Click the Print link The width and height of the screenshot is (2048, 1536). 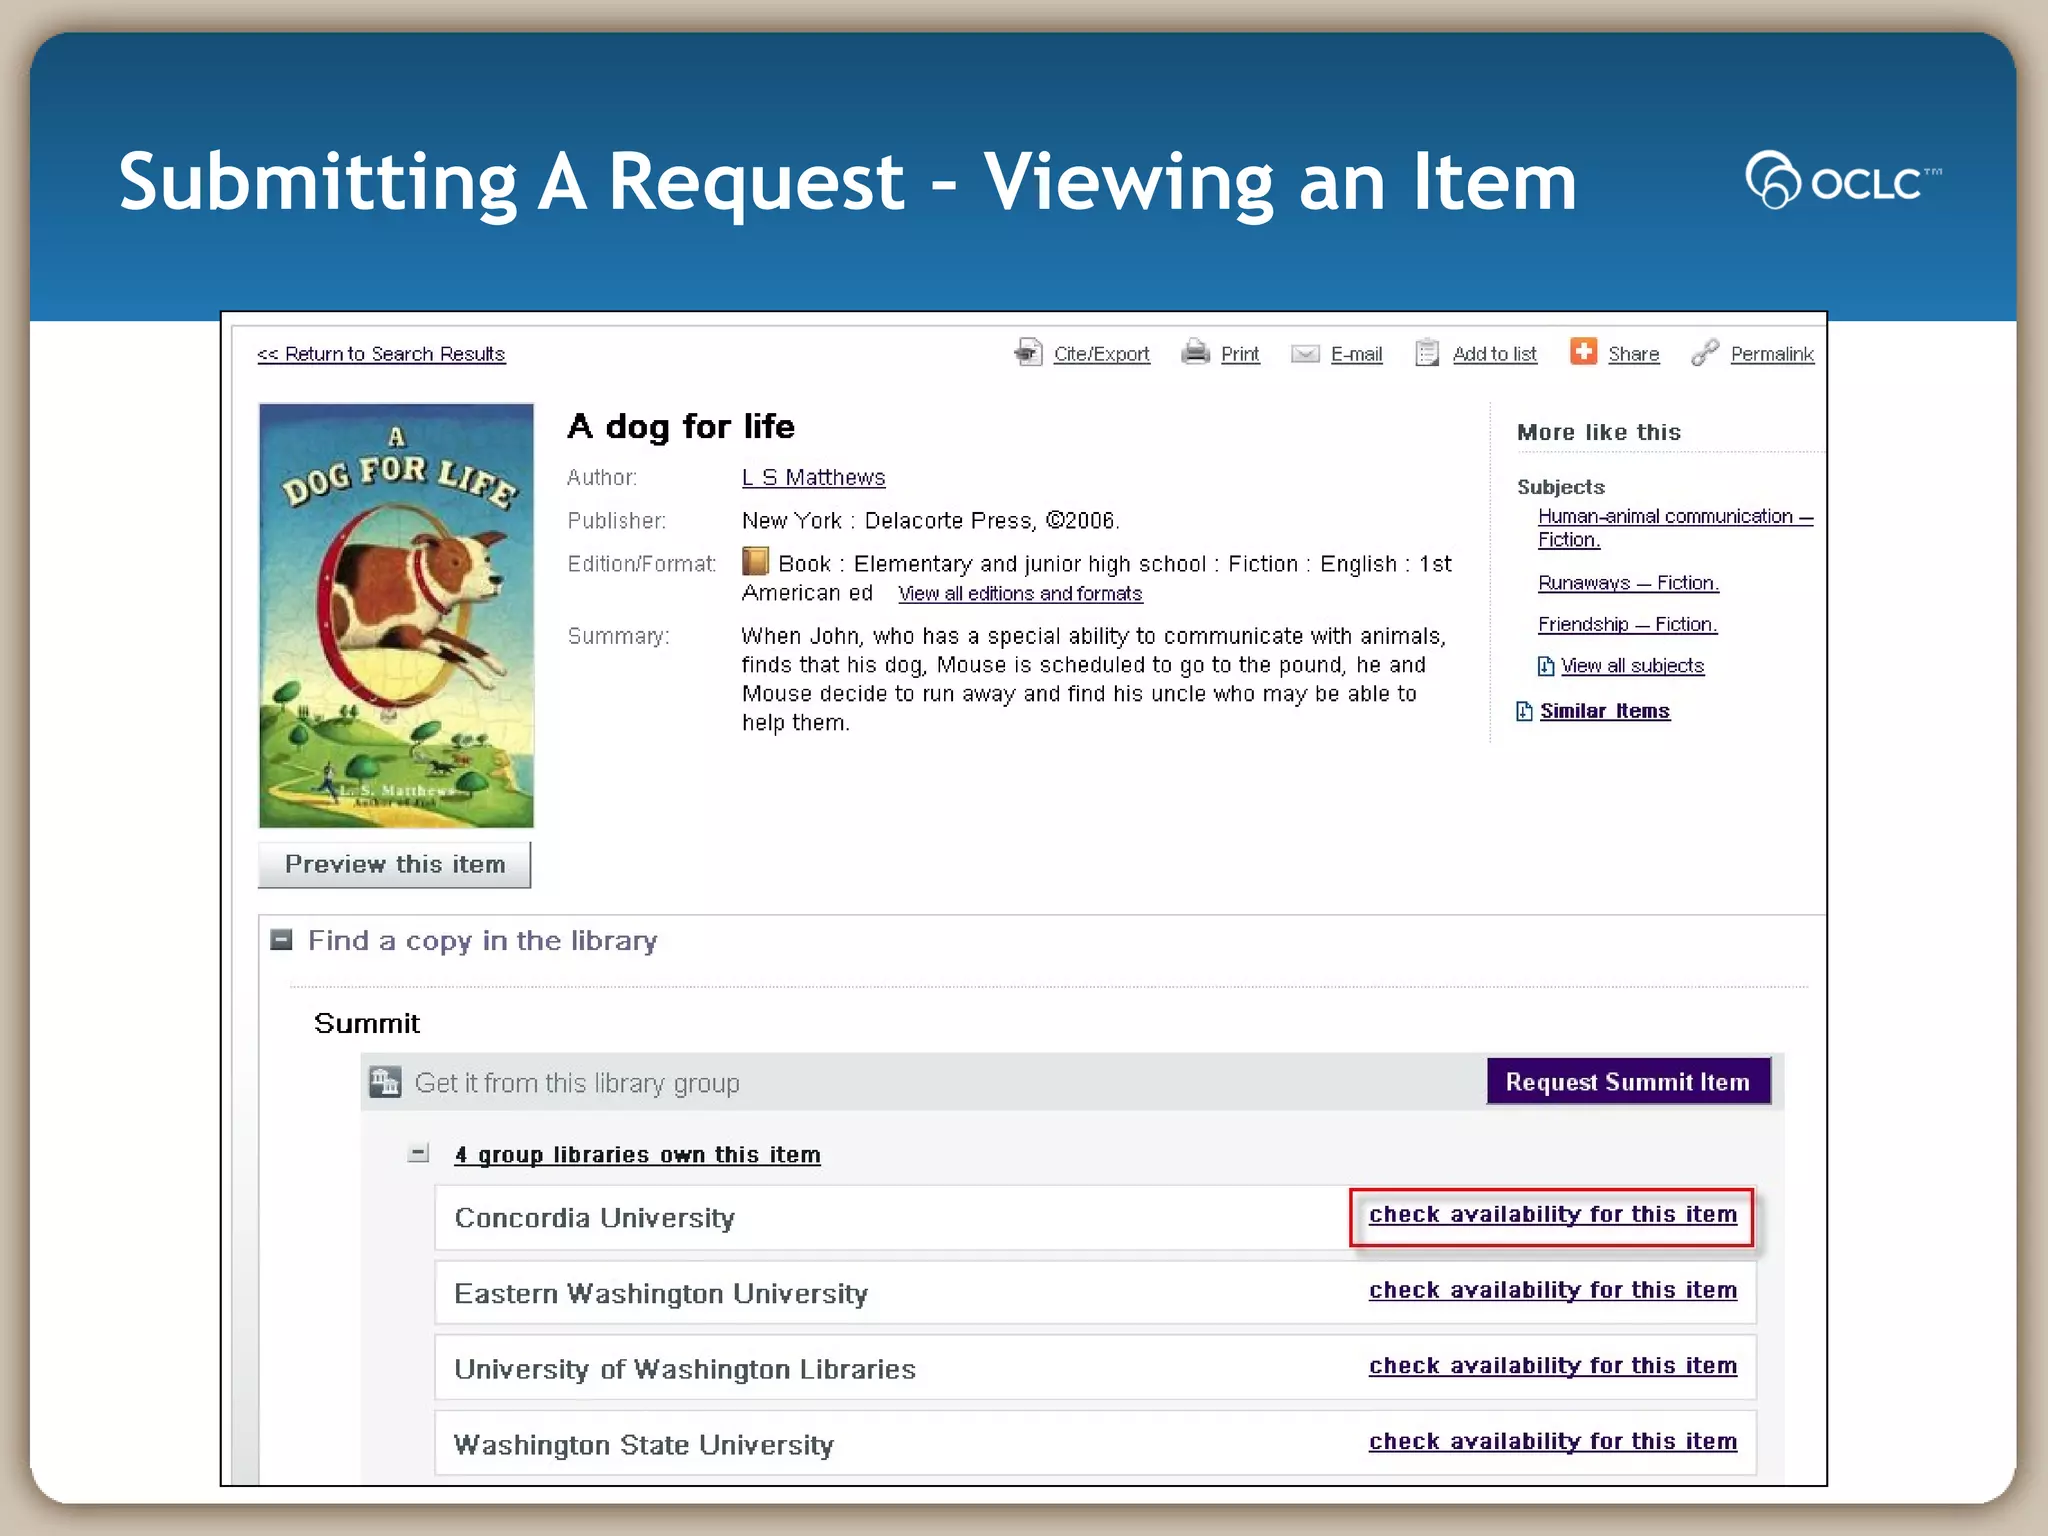coord(1240,354)
